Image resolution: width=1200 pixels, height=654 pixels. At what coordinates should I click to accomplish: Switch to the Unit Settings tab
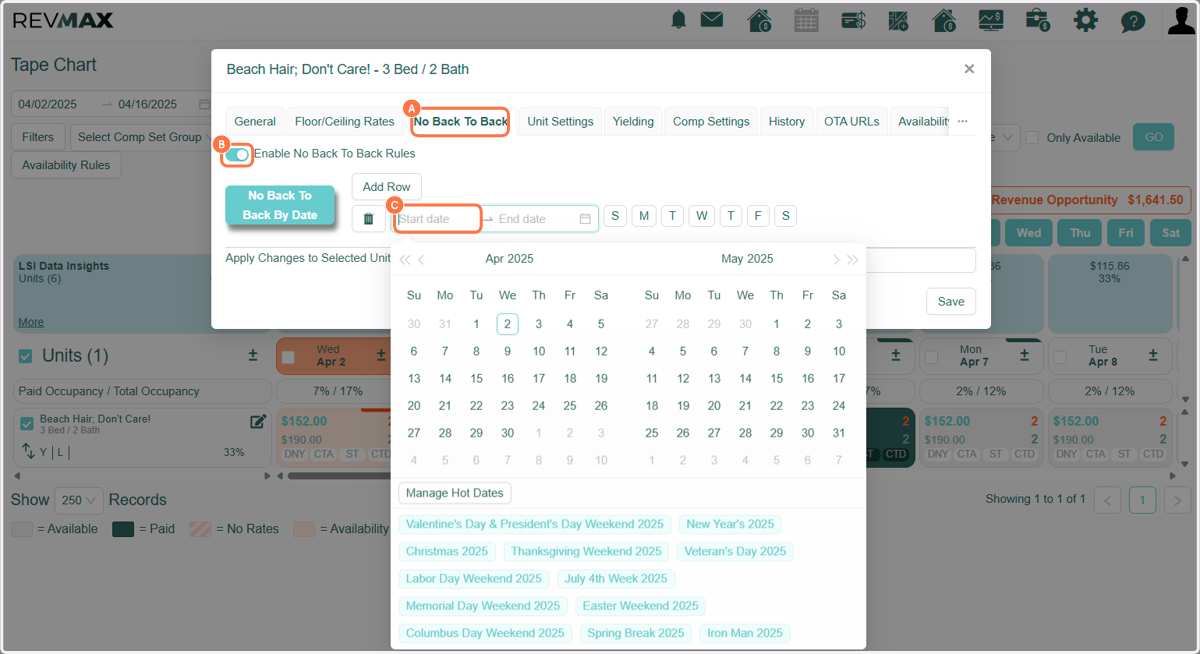click(560, 122)
